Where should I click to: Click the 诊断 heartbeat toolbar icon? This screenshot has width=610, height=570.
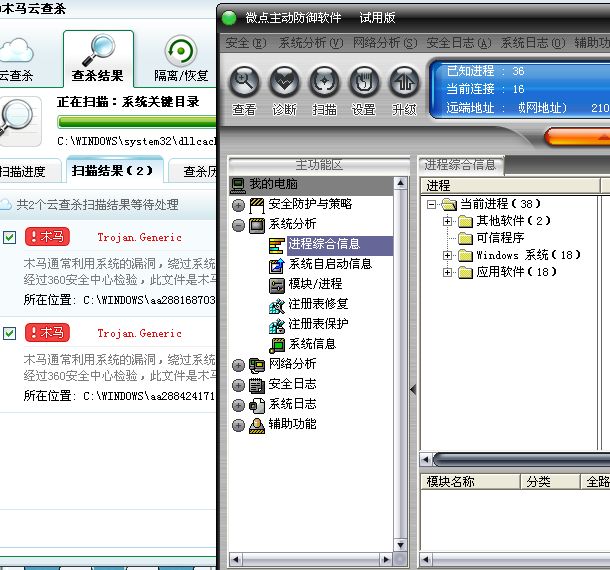click(x=284, y=82)
